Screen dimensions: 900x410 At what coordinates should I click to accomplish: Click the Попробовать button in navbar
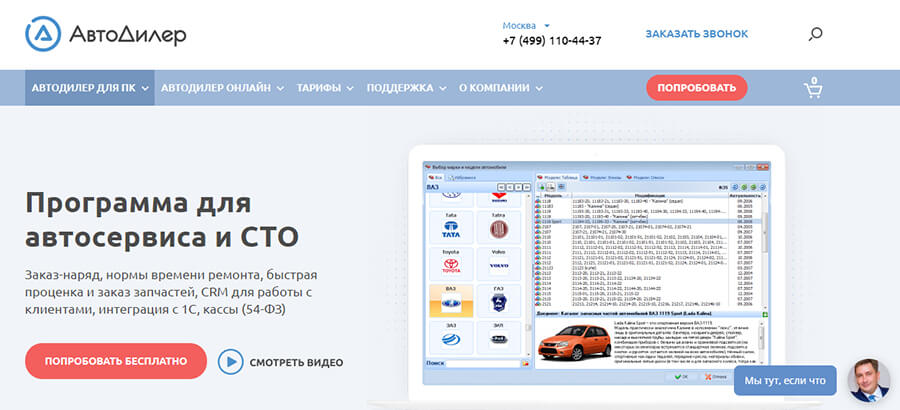696,88
